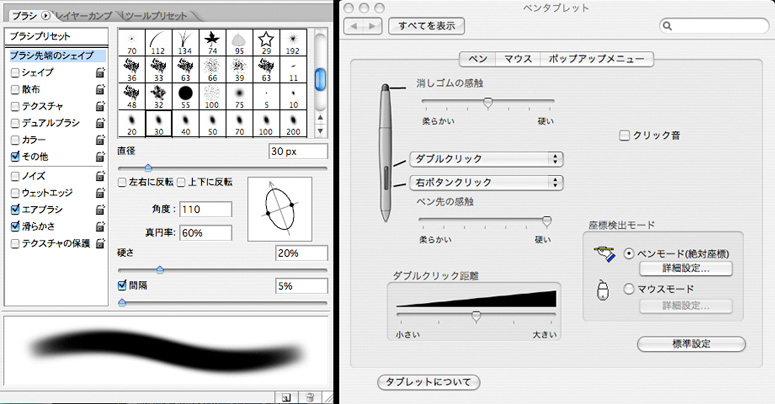
Task: Open the ダブルクリック dropdown
Action: (x=485, y=159)
